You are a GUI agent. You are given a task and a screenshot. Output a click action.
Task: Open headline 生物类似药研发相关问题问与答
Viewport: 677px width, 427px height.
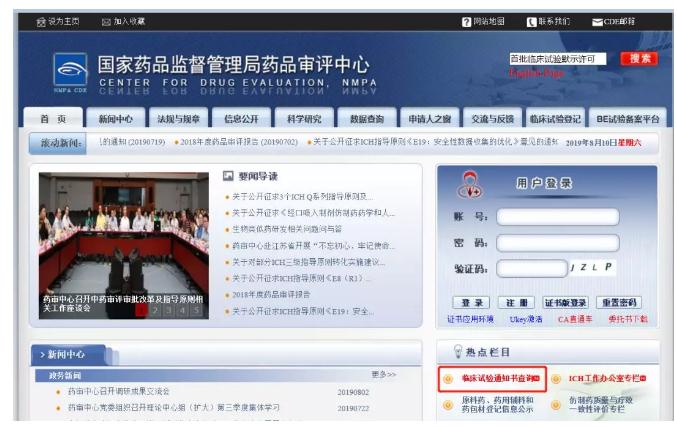287,229
